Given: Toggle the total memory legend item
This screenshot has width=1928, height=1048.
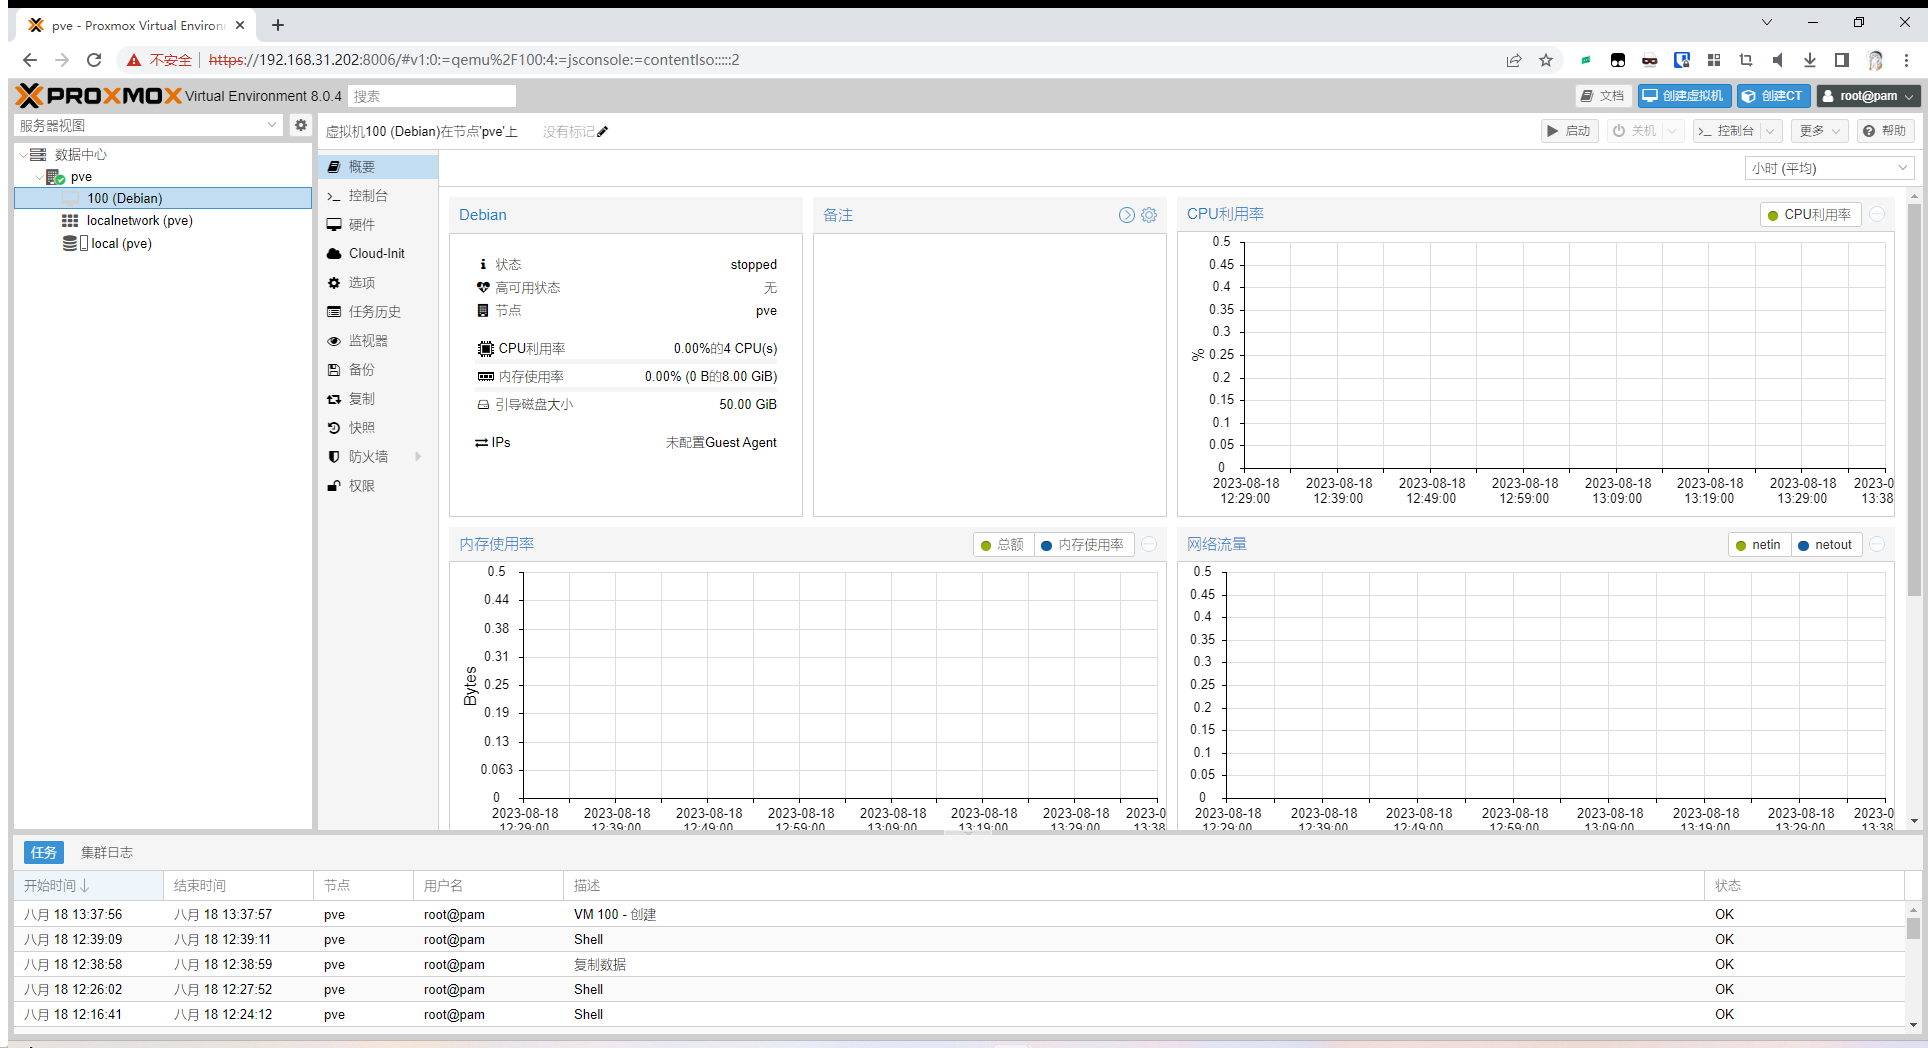Looking at the screenshot, I should [x=1002, y=545].
